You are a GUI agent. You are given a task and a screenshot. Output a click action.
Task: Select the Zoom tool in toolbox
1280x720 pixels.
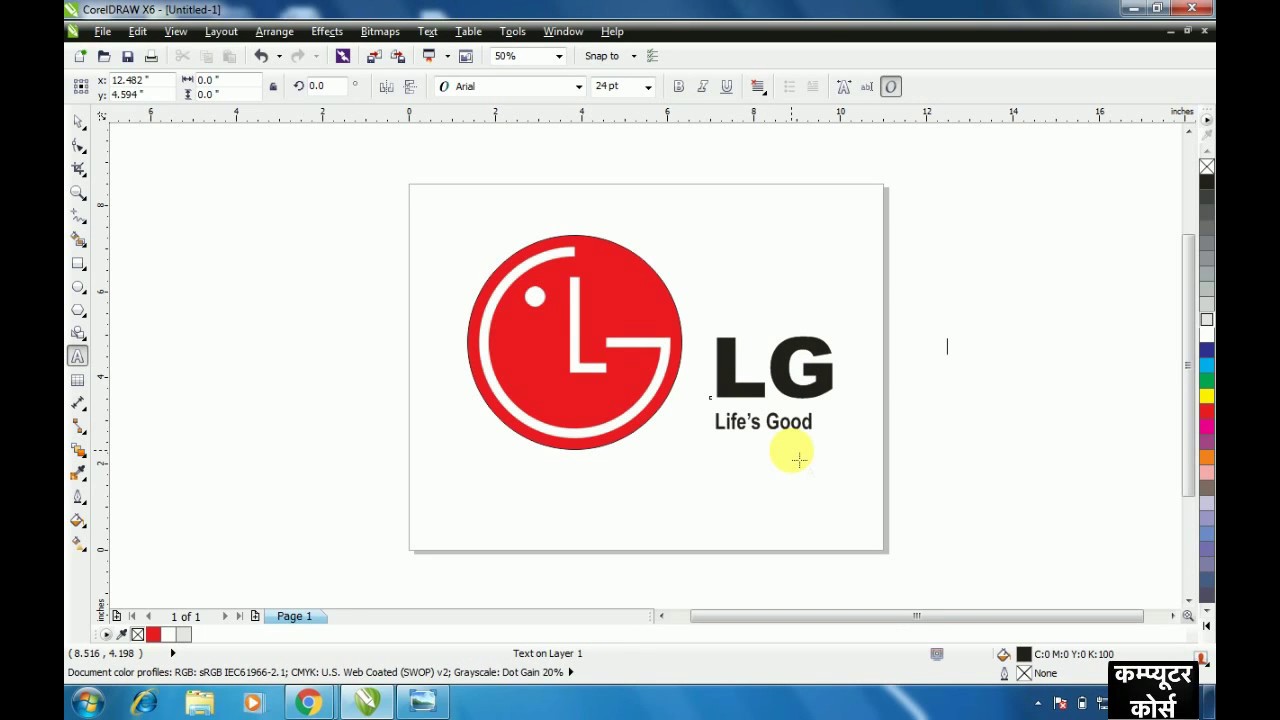point(78,193)
